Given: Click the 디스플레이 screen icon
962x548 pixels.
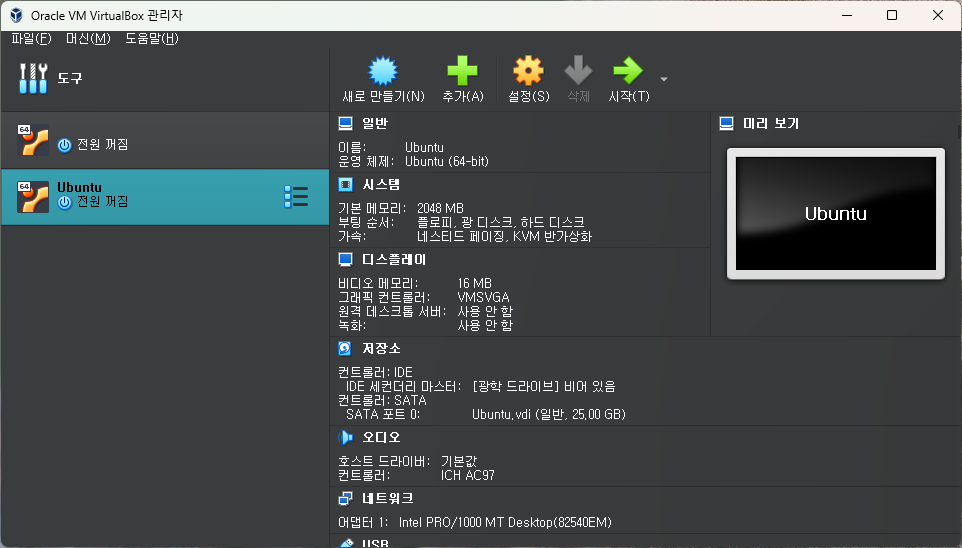Looking at the screenshot, I should coord(345,260).
